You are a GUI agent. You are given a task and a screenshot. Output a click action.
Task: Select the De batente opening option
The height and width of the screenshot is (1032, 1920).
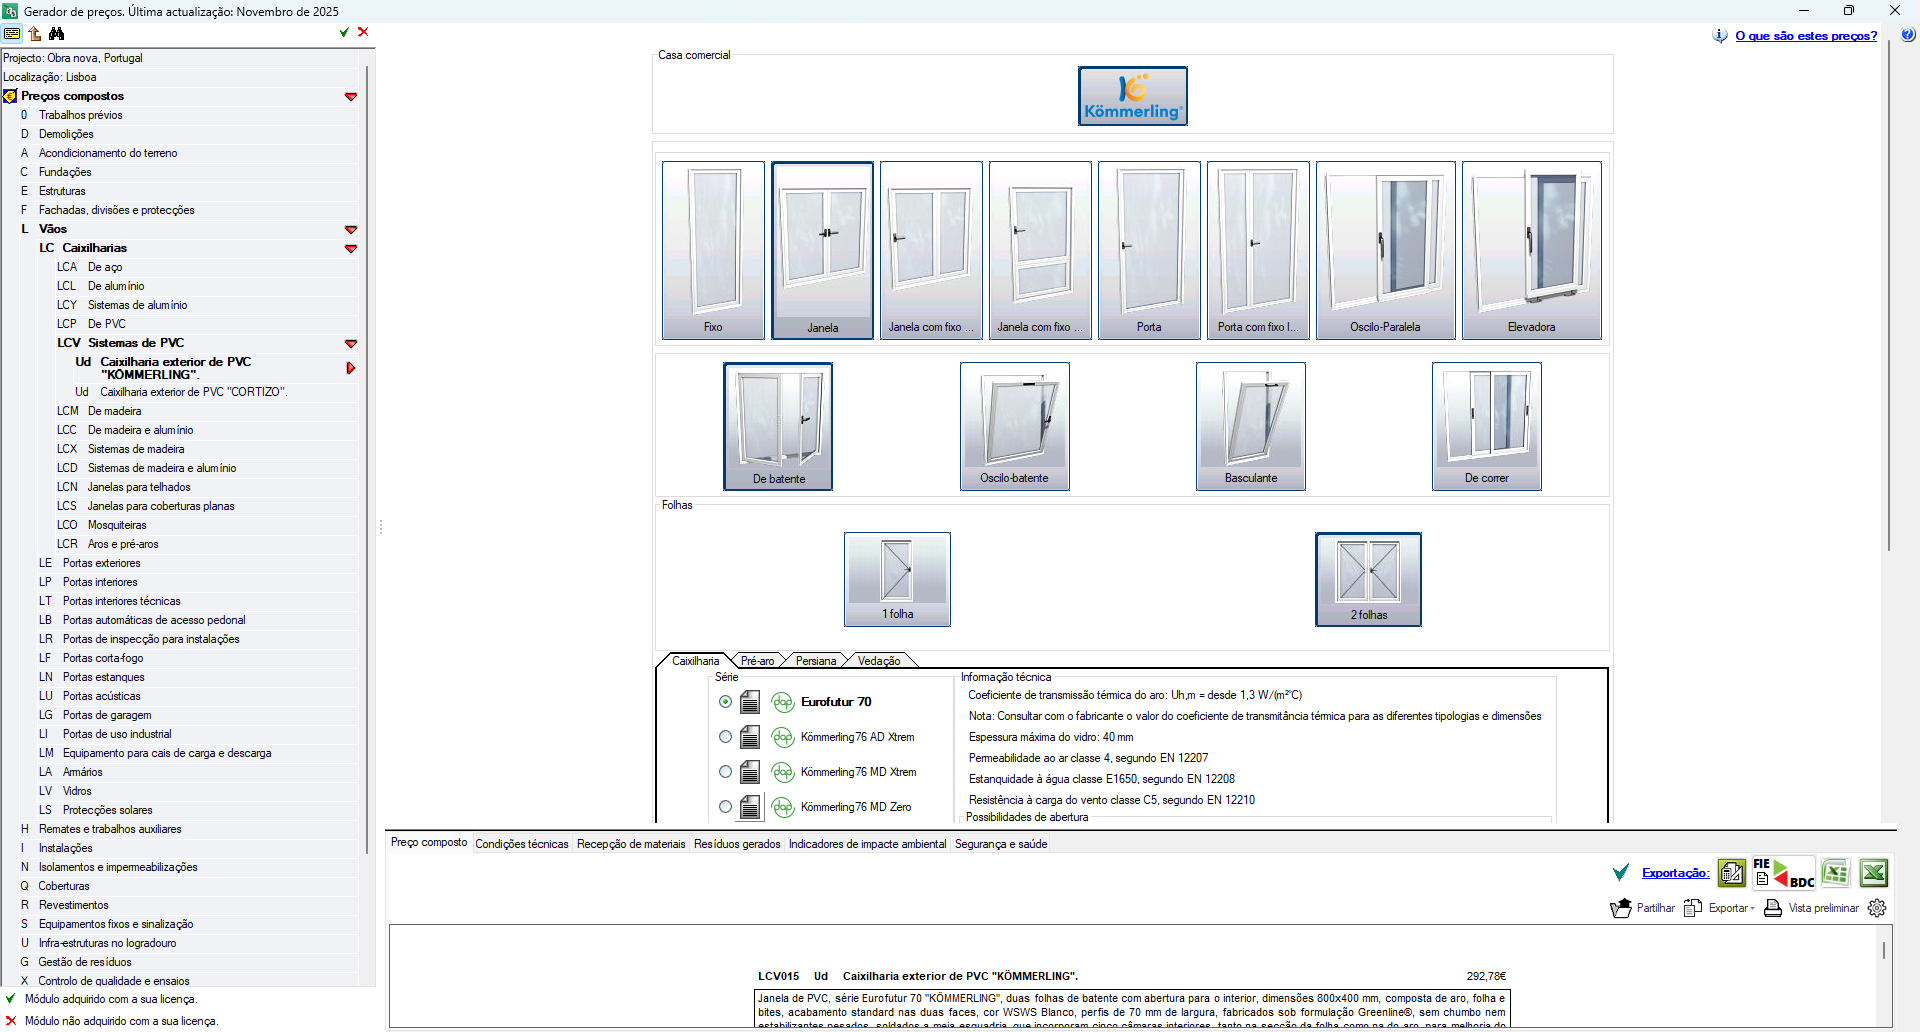click(x=778, y=426)
